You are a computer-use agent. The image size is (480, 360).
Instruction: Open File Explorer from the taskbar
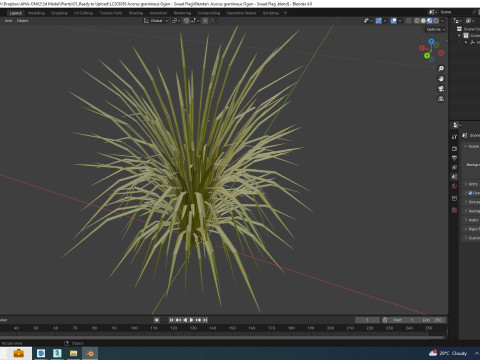pos(73,353)
